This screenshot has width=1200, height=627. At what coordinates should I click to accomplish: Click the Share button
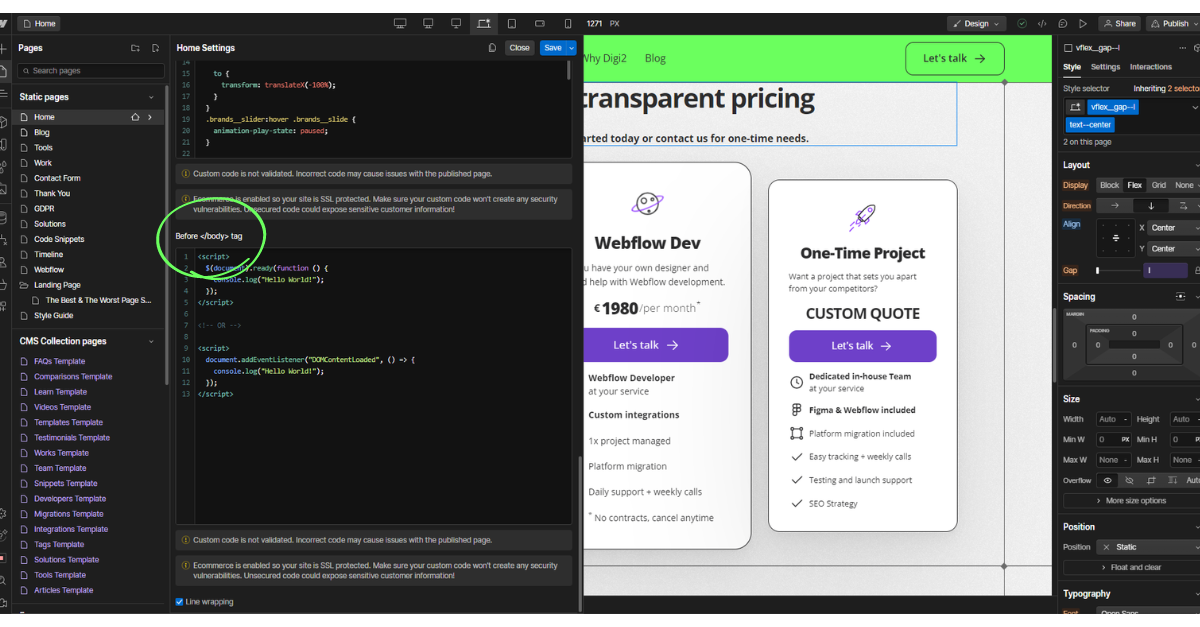pos(1119,23)
